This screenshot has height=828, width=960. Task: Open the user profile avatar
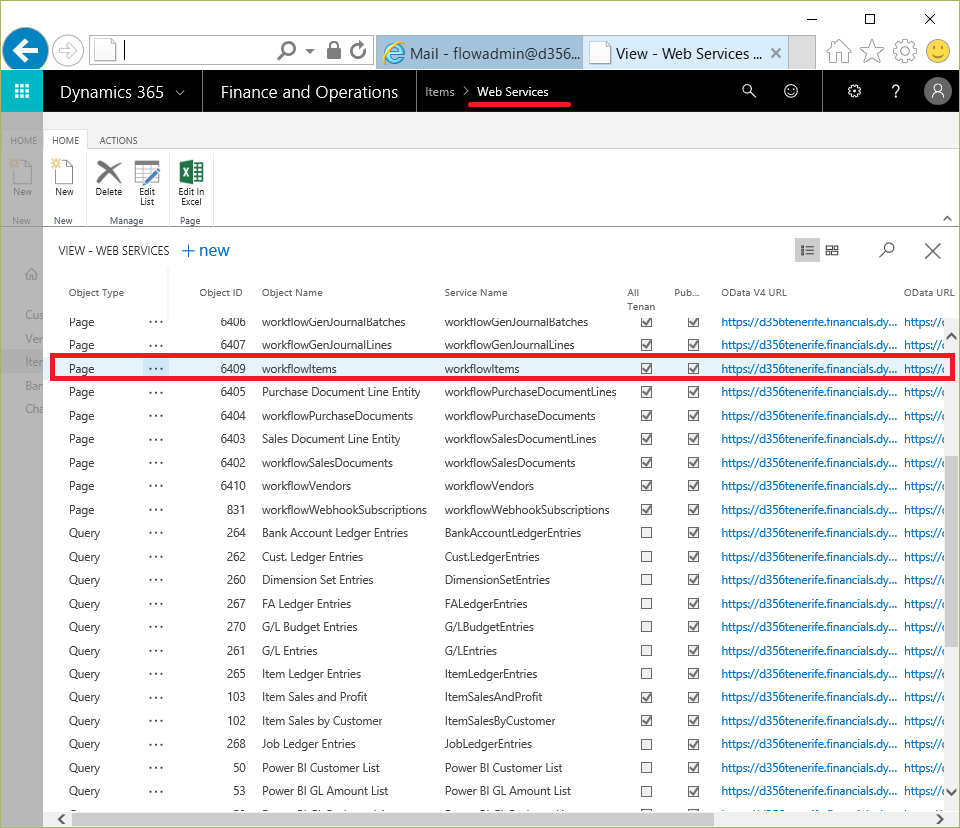[937, 91]
